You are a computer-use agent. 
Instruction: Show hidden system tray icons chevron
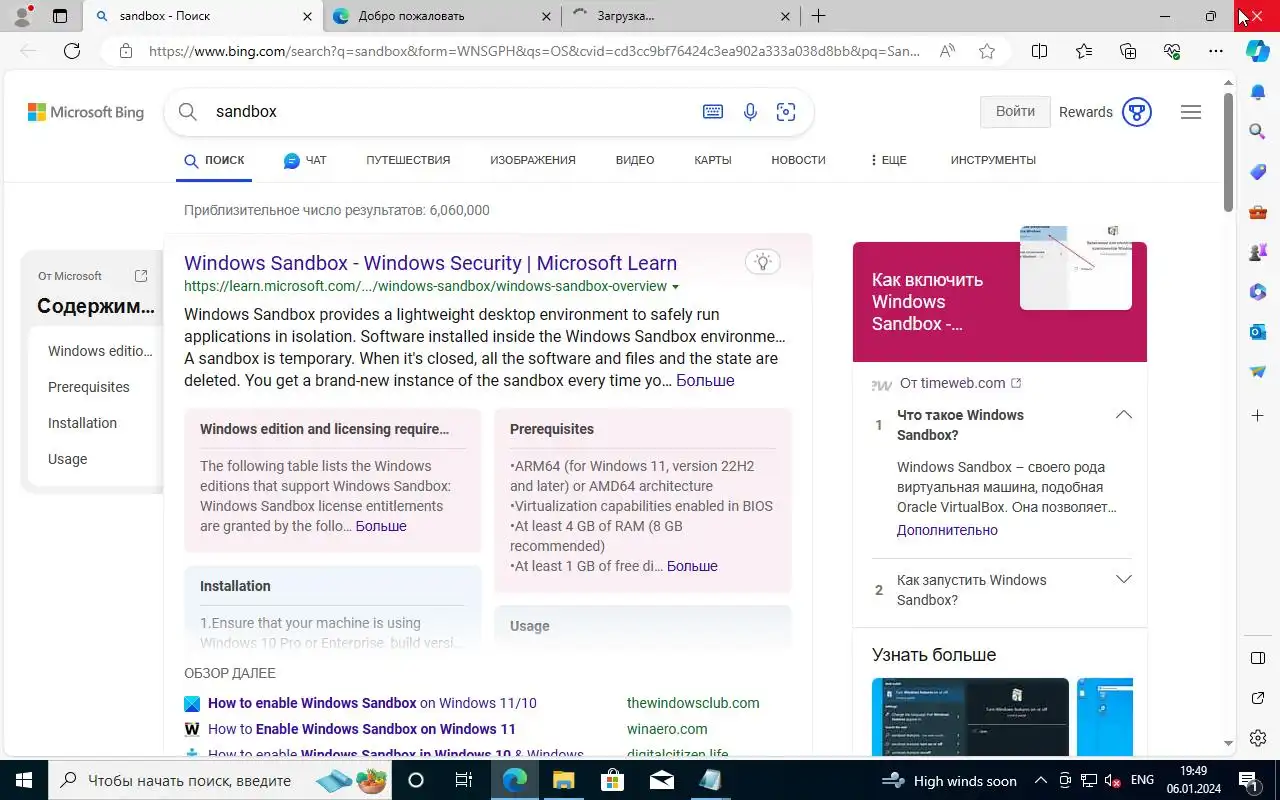click(1040, 781)
